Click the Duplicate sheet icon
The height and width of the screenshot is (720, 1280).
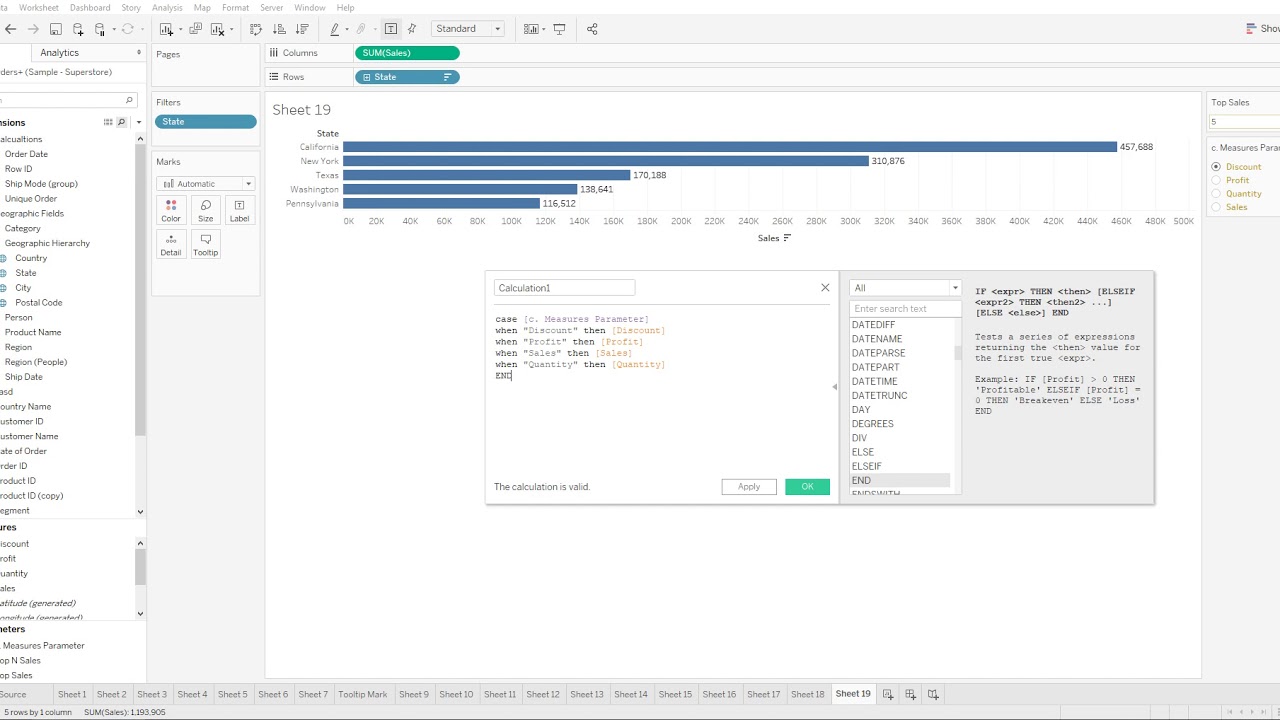195,29
